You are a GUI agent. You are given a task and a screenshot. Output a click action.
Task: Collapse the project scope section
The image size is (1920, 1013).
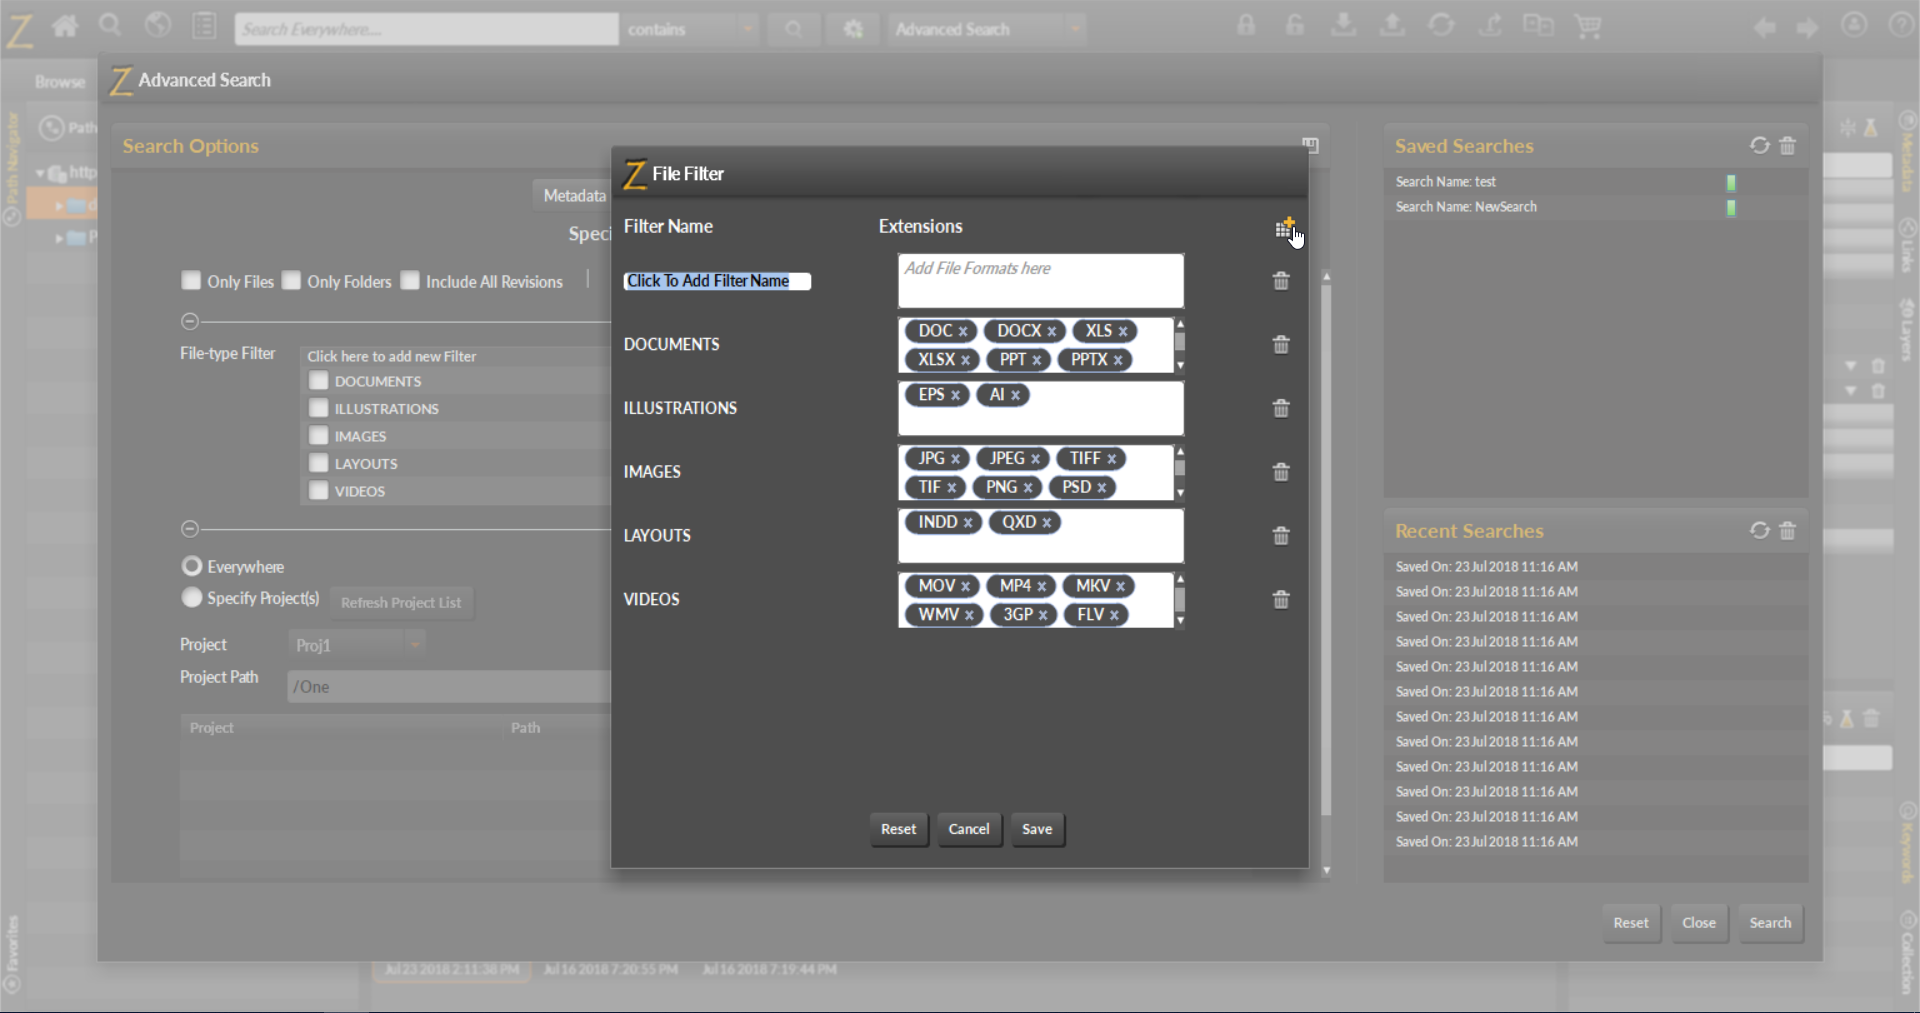pos(190,529)
